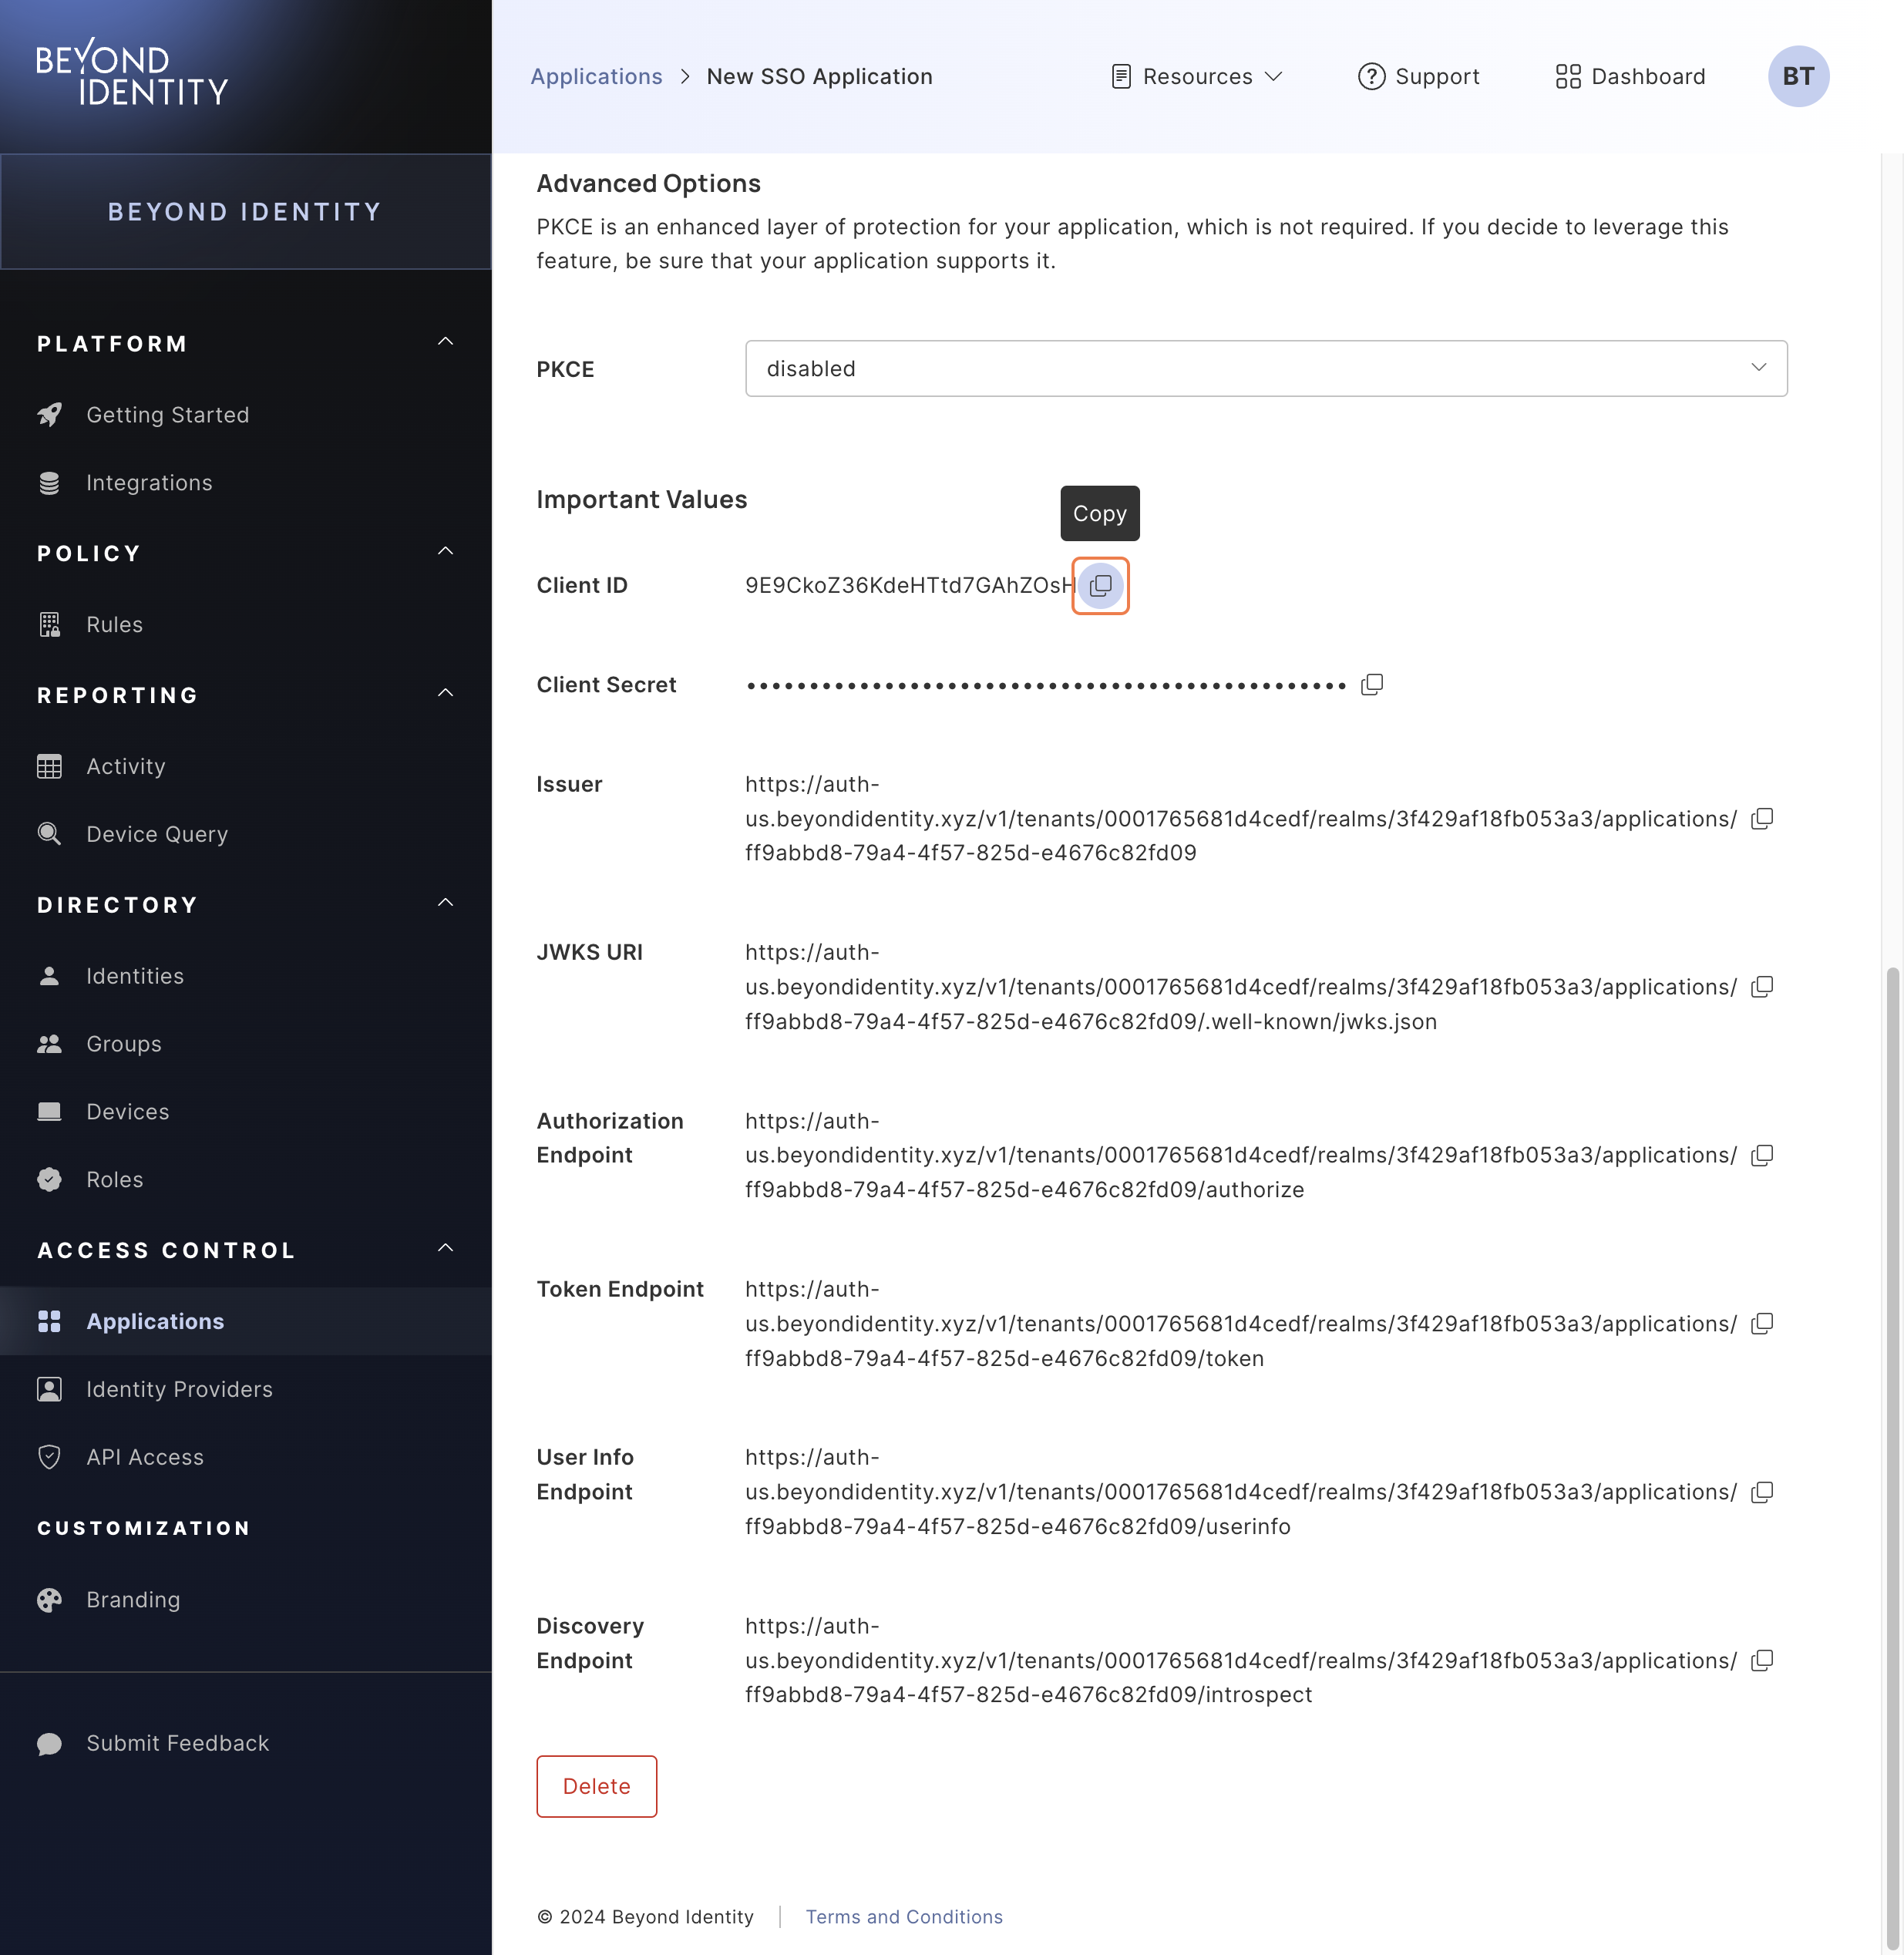
Task: Collapse the Access Control section
Action: pos(446,1249)
